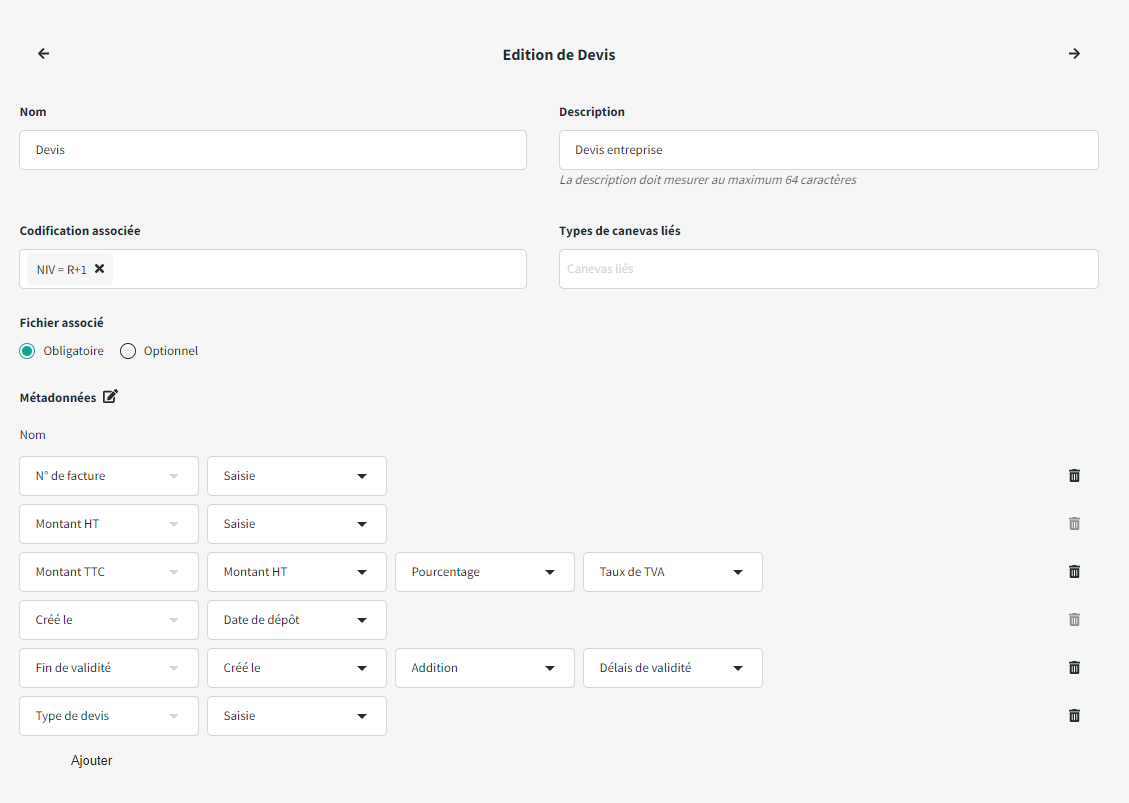Image resolution: width=1129 pixels, height=803 pixels.
Task: Delete the Type de devis row
Action: (1074, 716)
